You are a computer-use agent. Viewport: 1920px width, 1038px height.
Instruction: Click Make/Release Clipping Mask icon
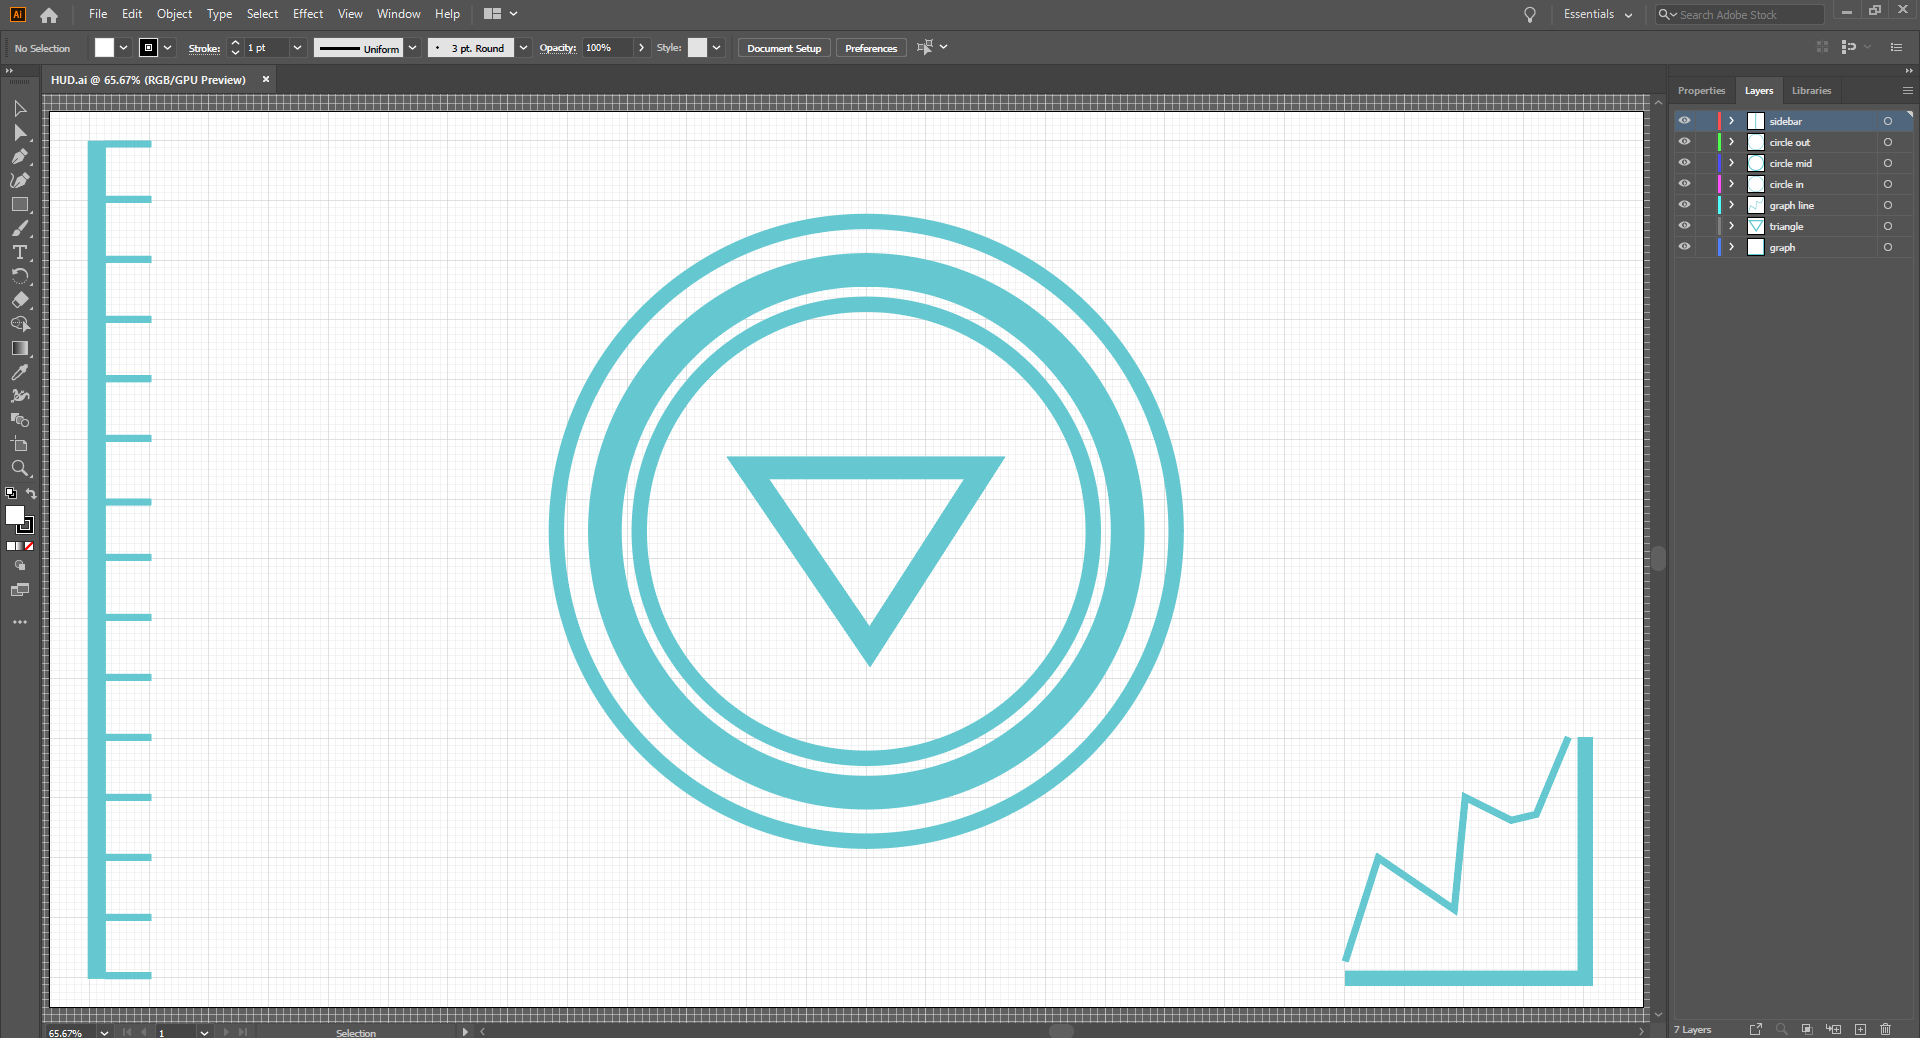(x=1807, y=1029)
